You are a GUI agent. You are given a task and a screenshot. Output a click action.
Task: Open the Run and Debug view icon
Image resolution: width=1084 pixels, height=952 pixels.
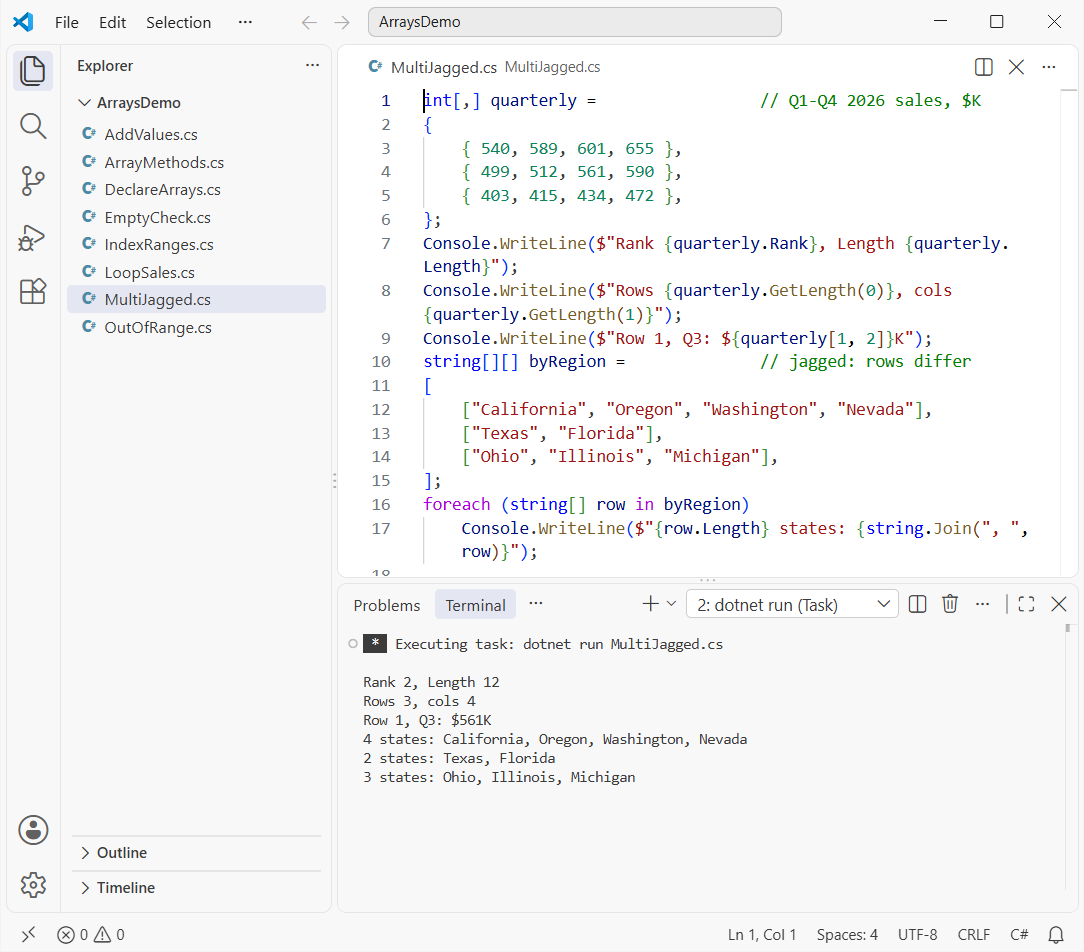pos(32,237)
